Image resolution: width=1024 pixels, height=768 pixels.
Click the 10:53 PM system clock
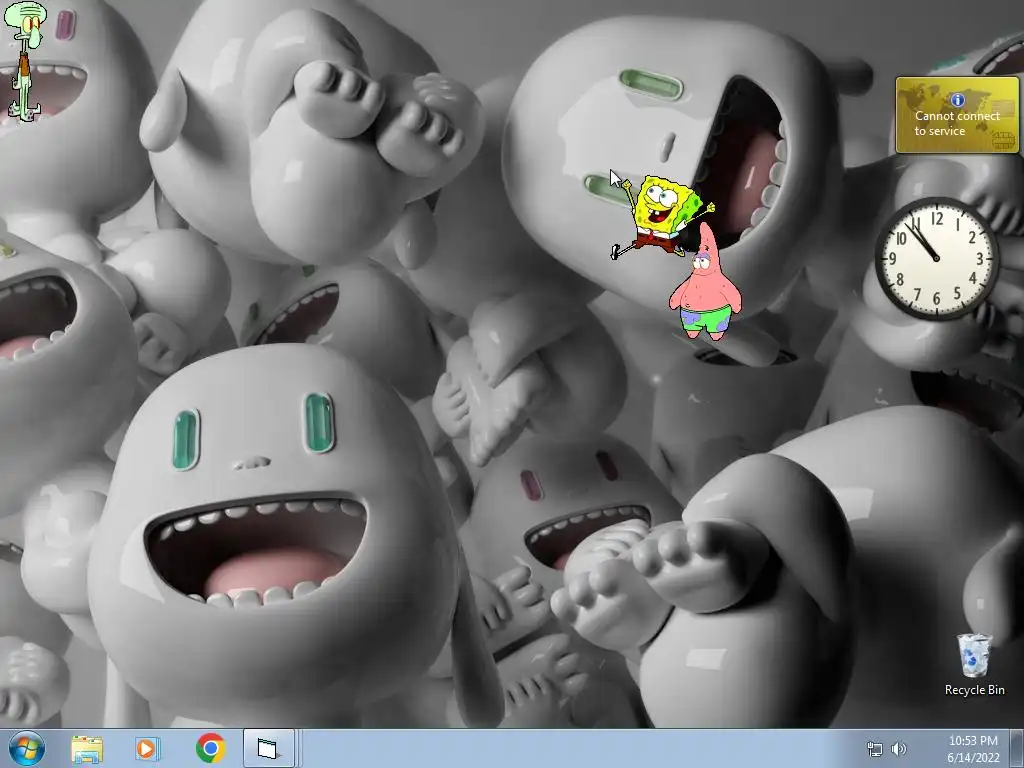pos(973,741)
